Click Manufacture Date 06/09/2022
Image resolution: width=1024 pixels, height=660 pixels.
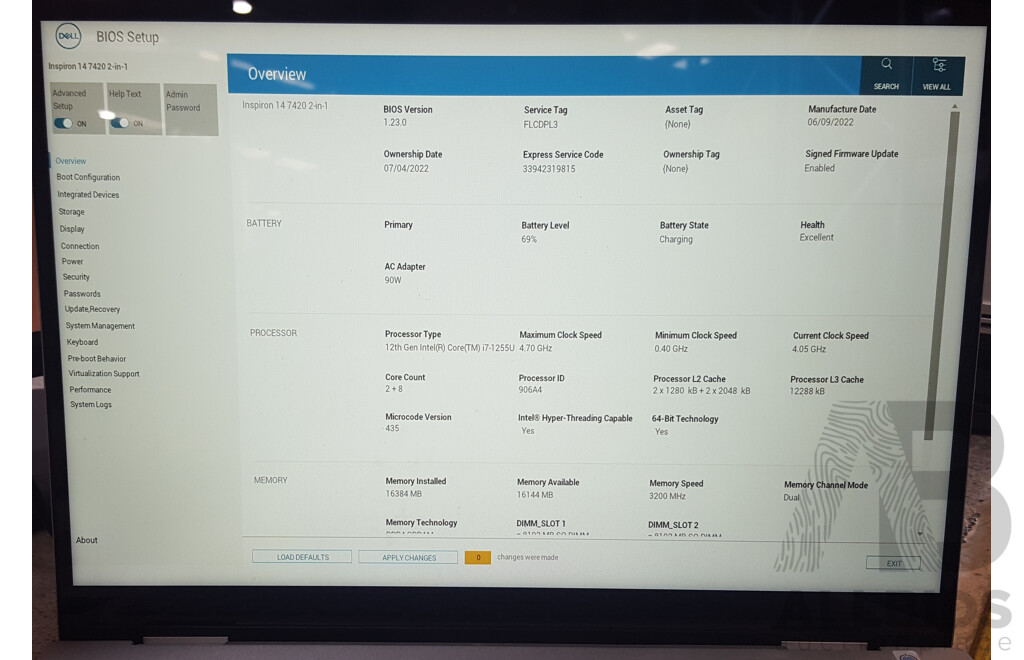[830, 122]
